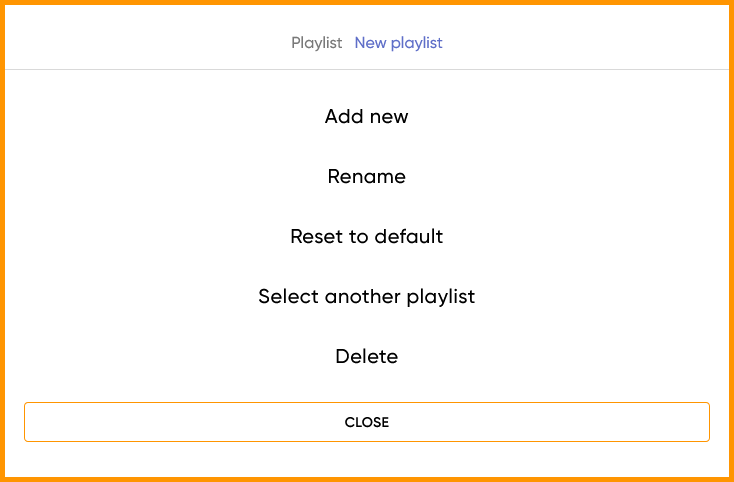Image resolution: width=734 pixels, height=482 pixels.
Task: Click the gray Playlist label
Action: point(316,43)
